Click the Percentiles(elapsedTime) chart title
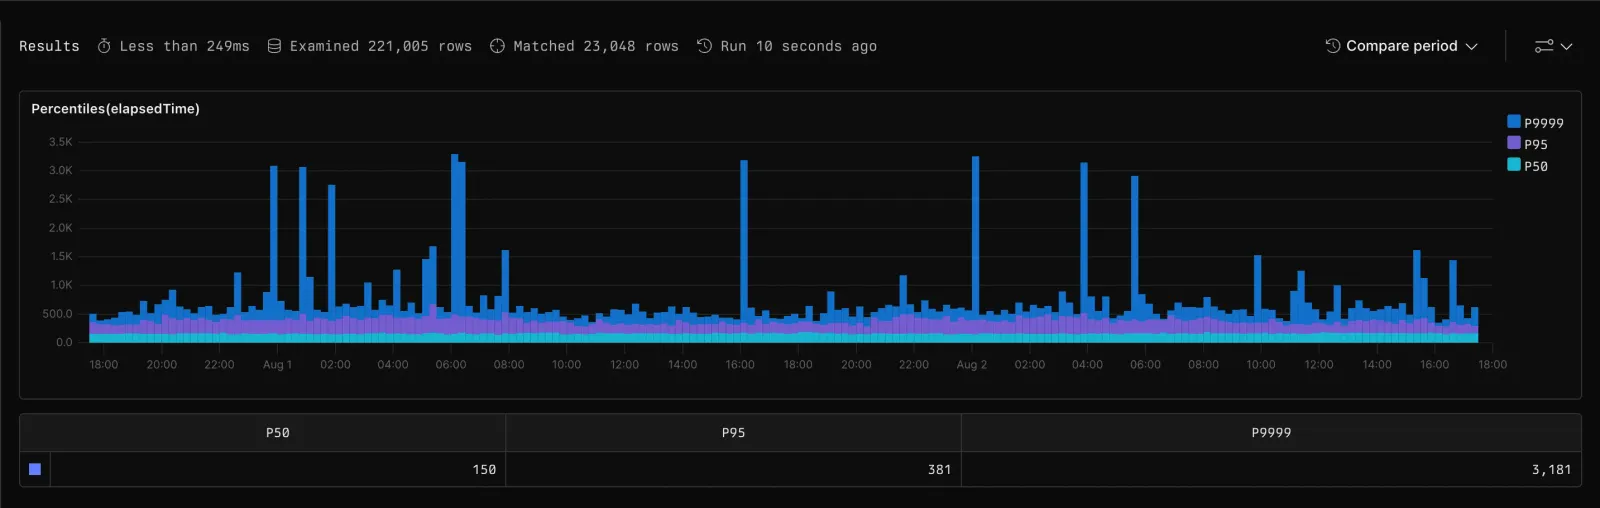The width and height of the screenshot is (1600, 508). (x=115, y=109)
